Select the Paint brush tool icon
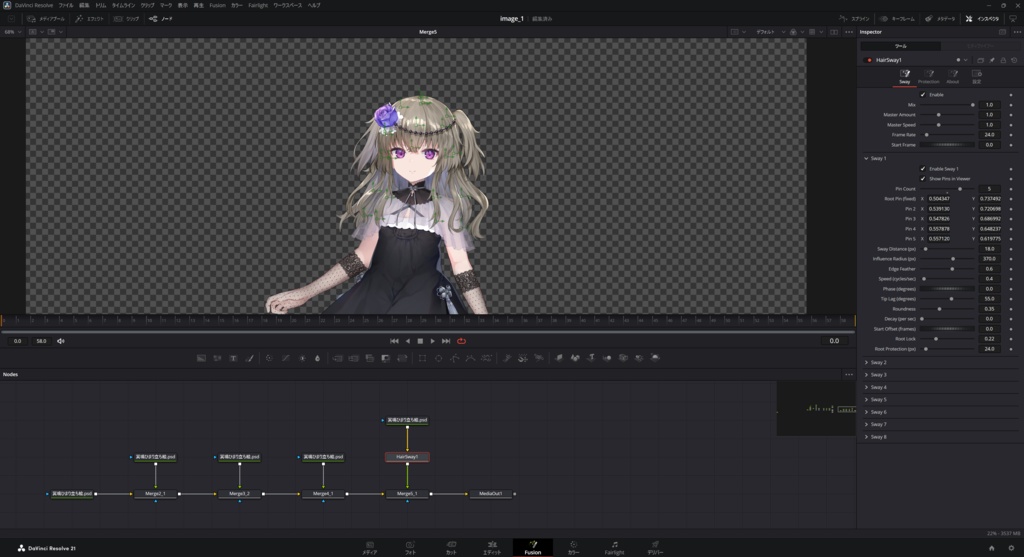 pyautogui.click(x=249, y=358)
